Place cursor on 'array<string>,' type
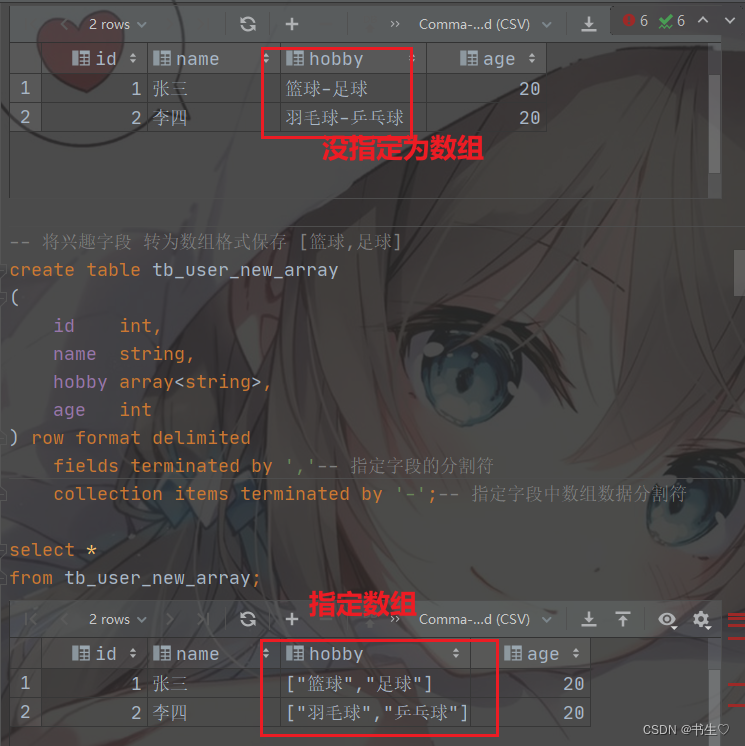 195,382
